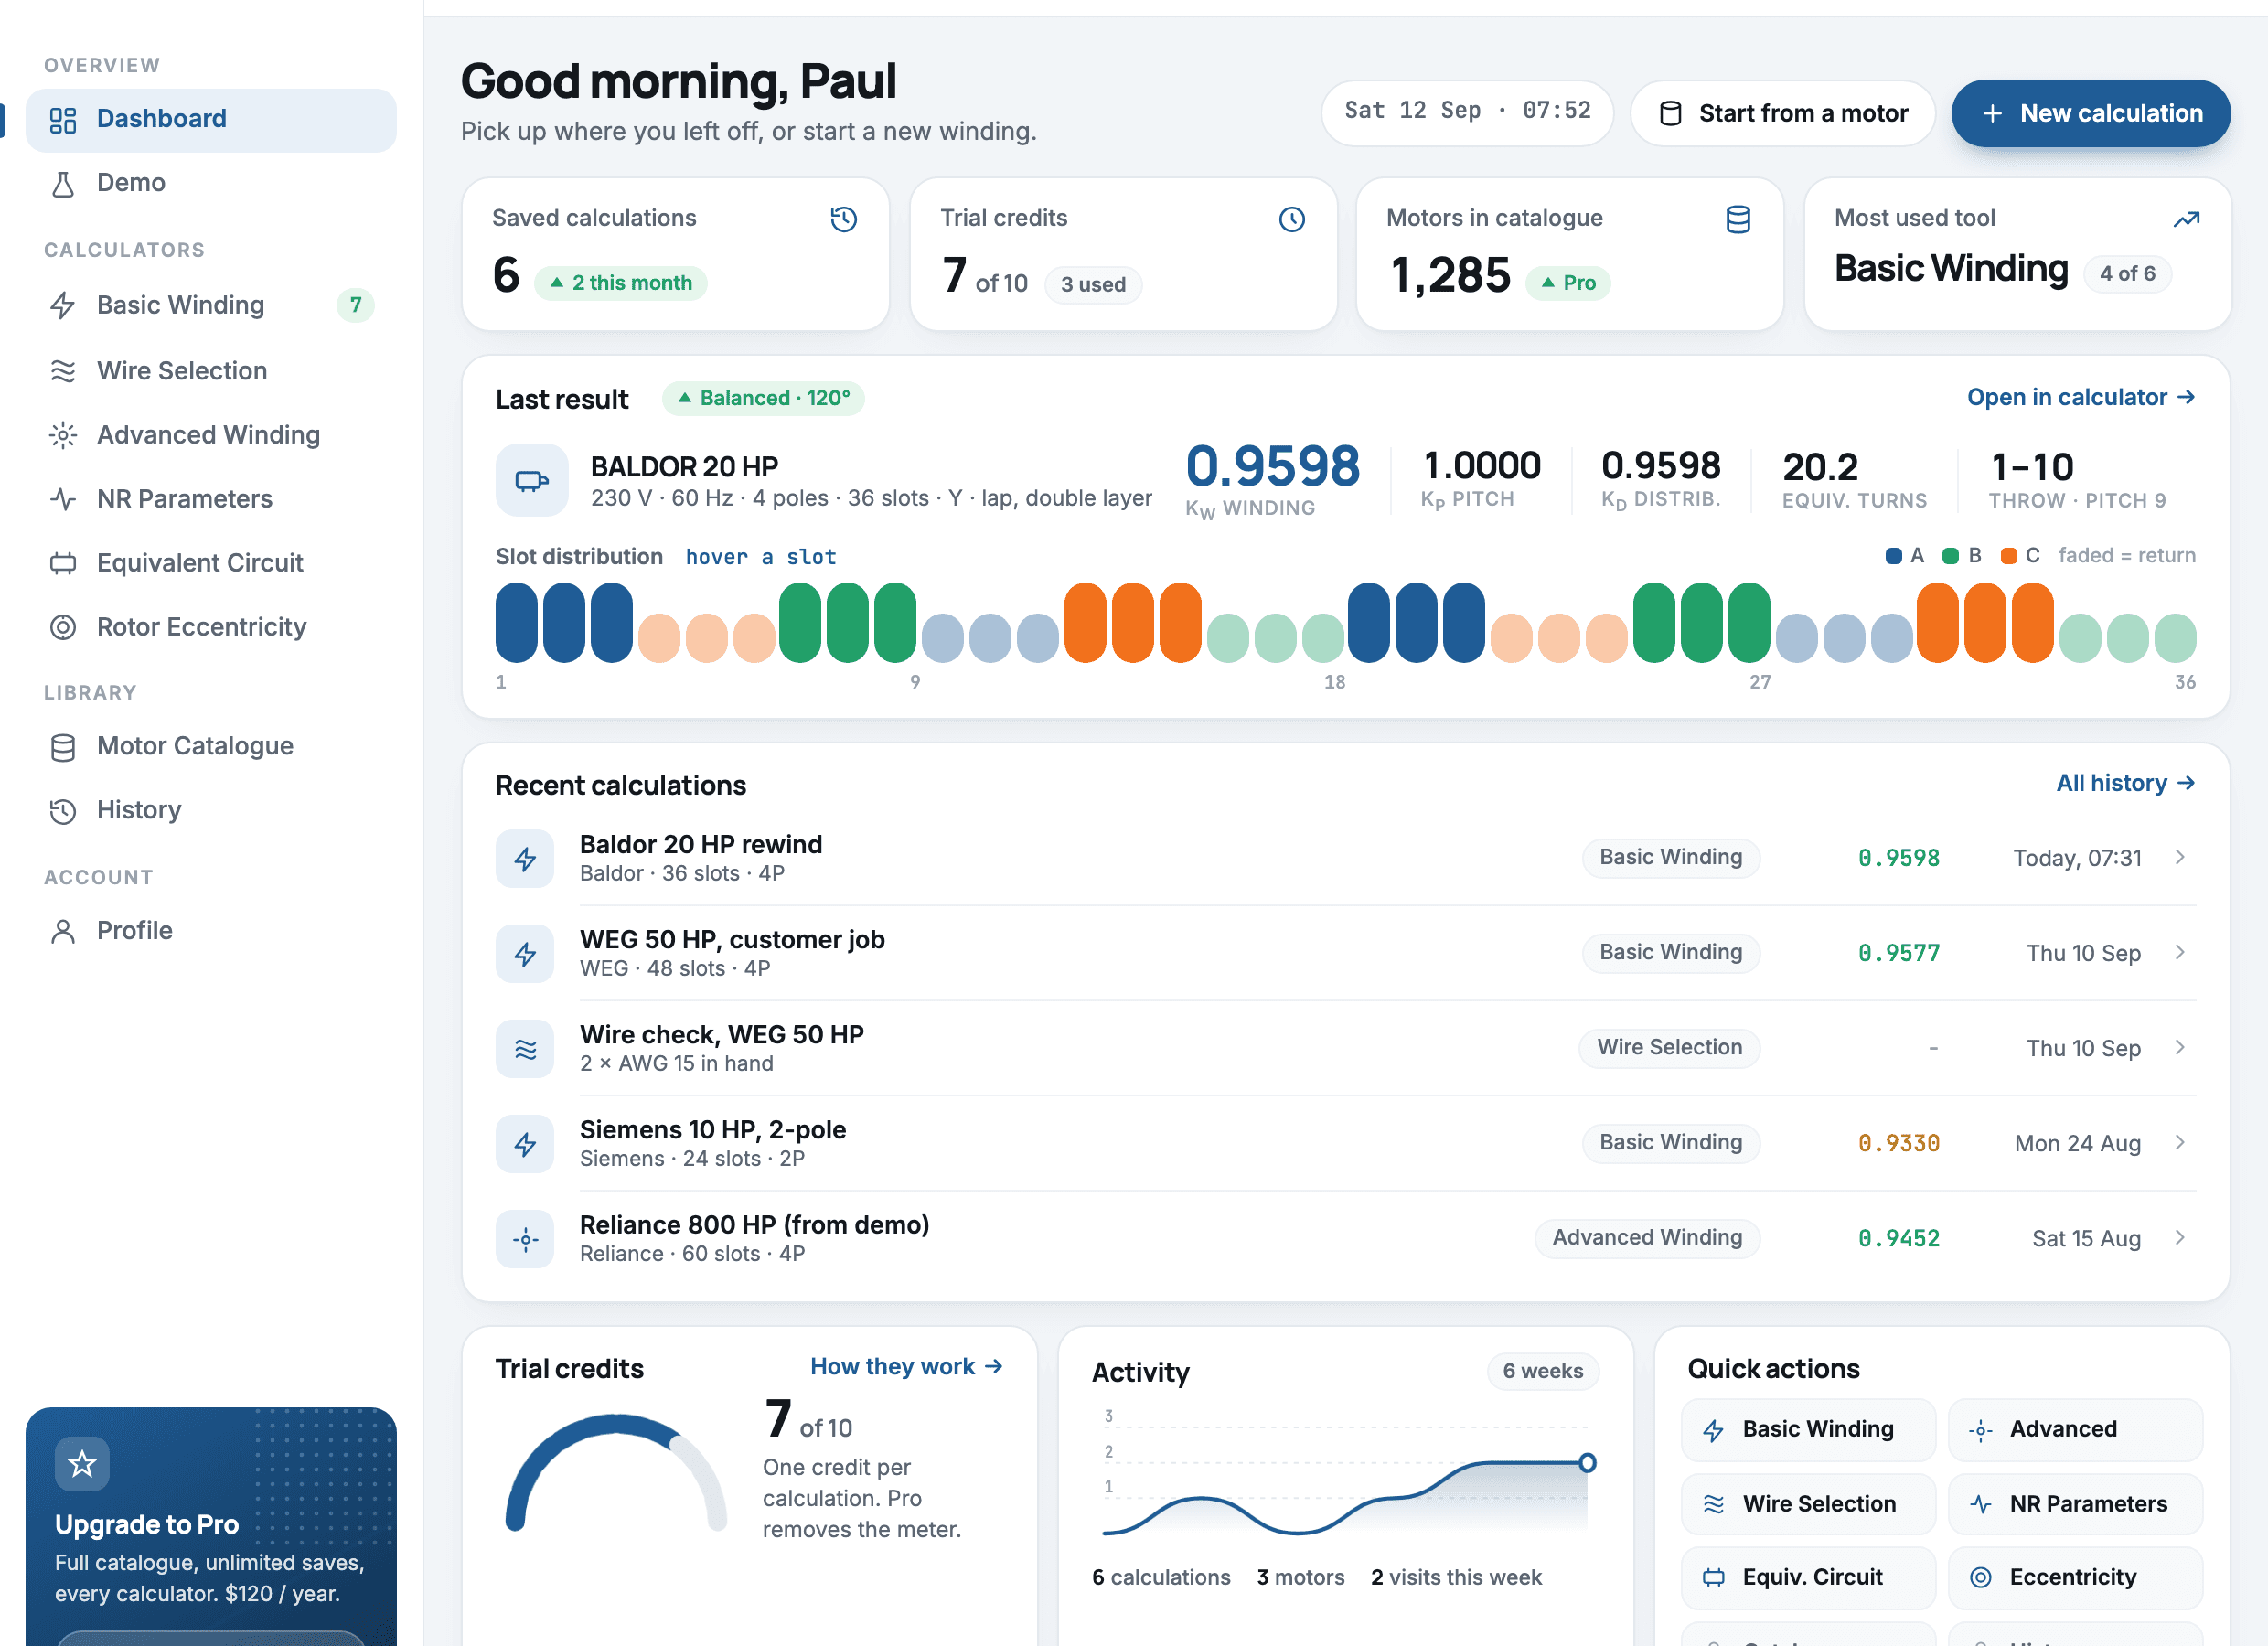Click the 6 weeks activity badge
The image size is (2268, 1646).
1543,1371
